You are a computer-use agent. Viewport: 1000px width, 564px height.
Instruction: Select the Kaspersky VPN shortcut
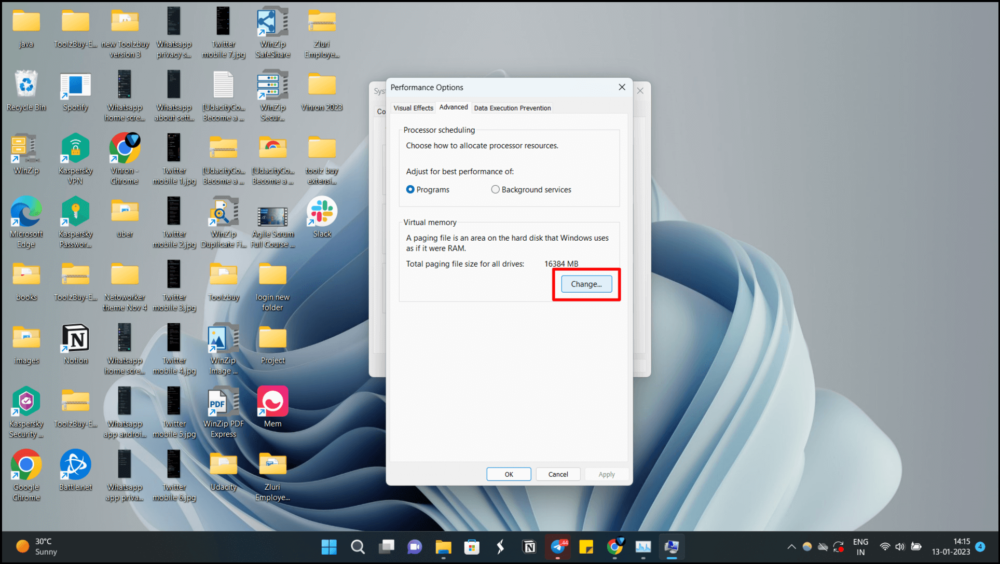(x=75, y=159)
